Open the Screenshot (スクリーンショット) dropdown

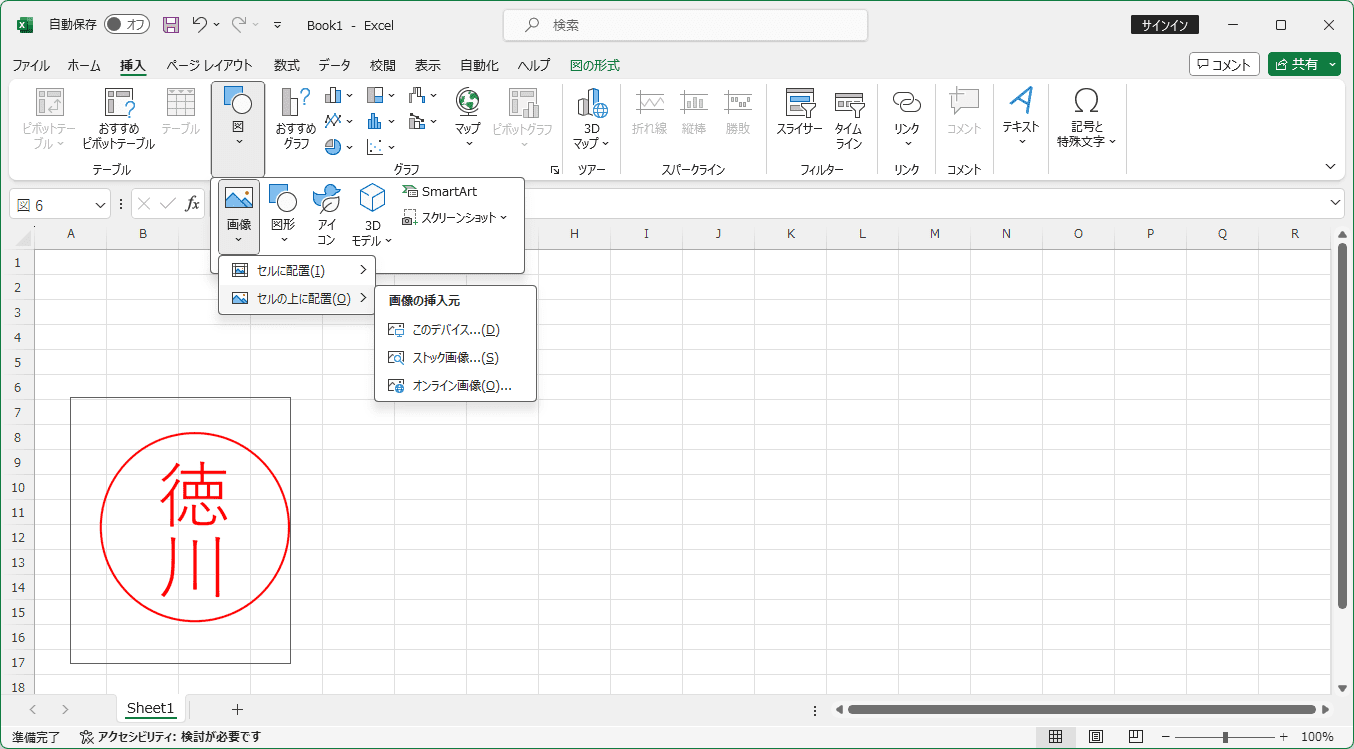click(455, 217)
